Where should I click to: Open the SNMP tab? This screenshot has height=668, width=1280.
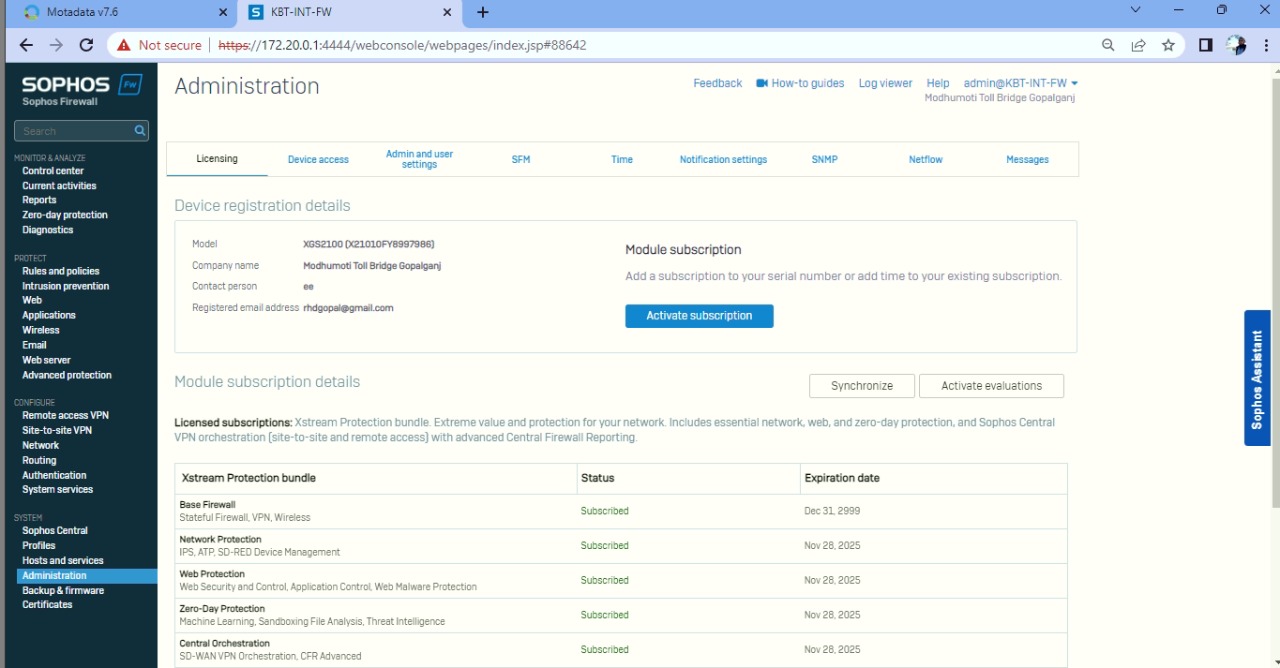click(825, 160)
